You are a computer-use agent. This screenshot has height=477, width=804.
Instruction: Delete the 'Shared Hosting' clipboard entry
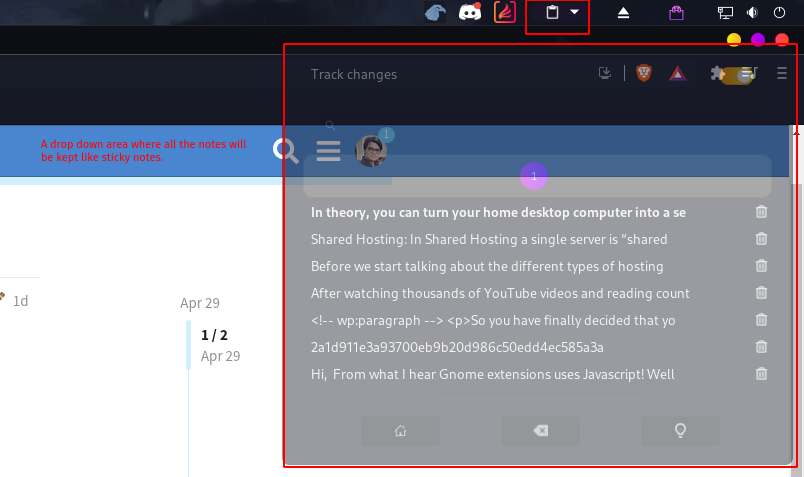click(x=761, y=238)
